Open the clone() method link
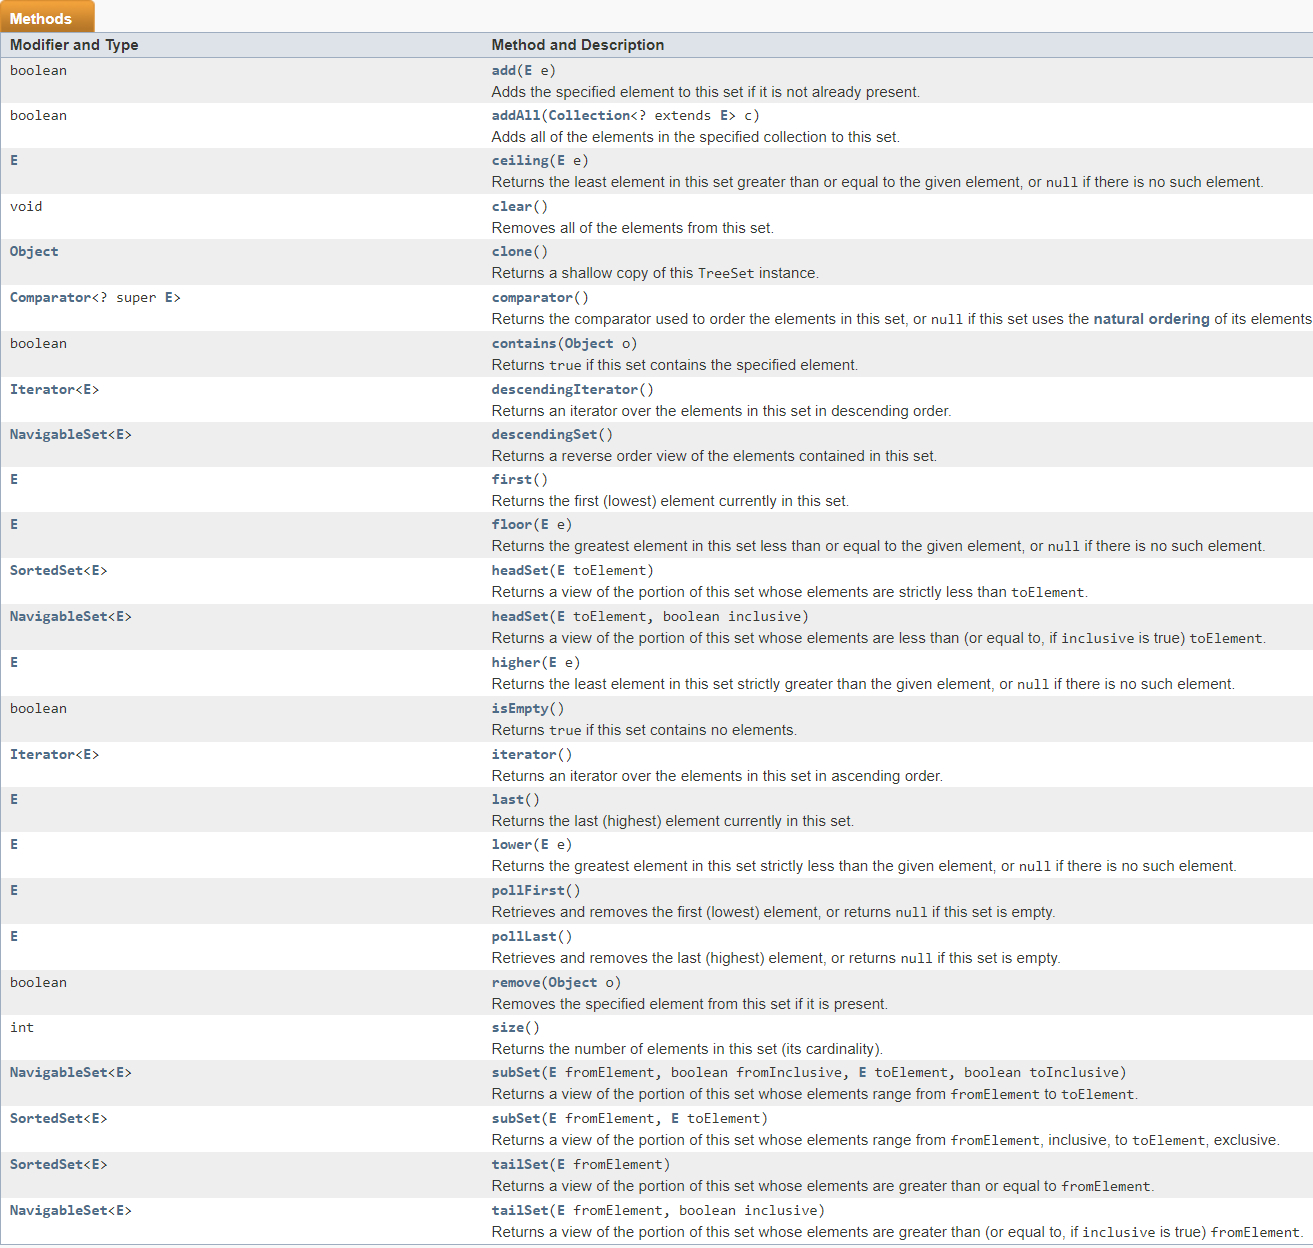The height and width of the screenshot is (1248, 1313). tap(511, 251)
